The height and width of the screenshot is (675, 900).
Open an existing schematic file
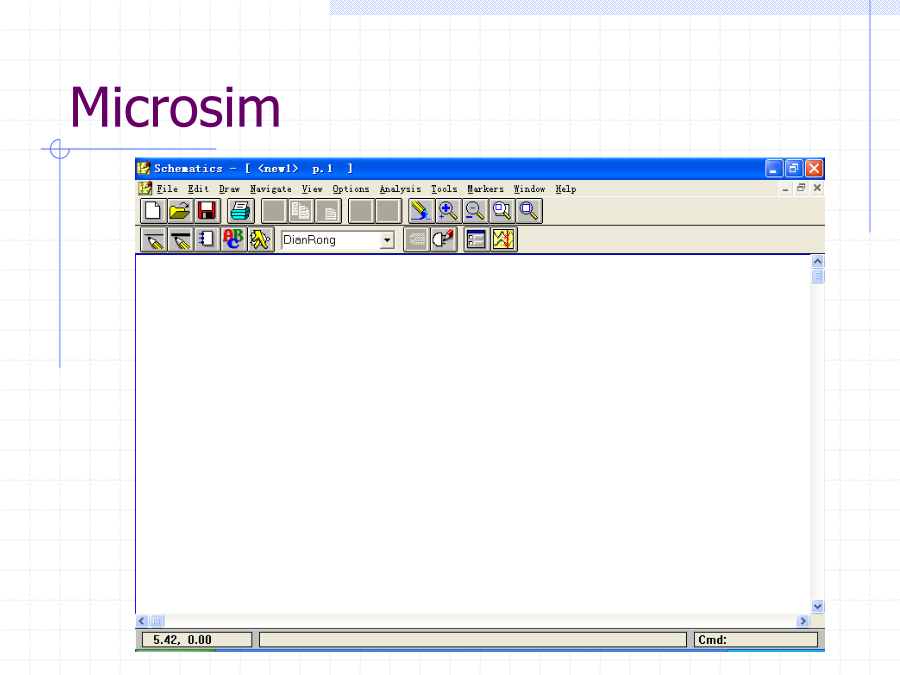180,211
